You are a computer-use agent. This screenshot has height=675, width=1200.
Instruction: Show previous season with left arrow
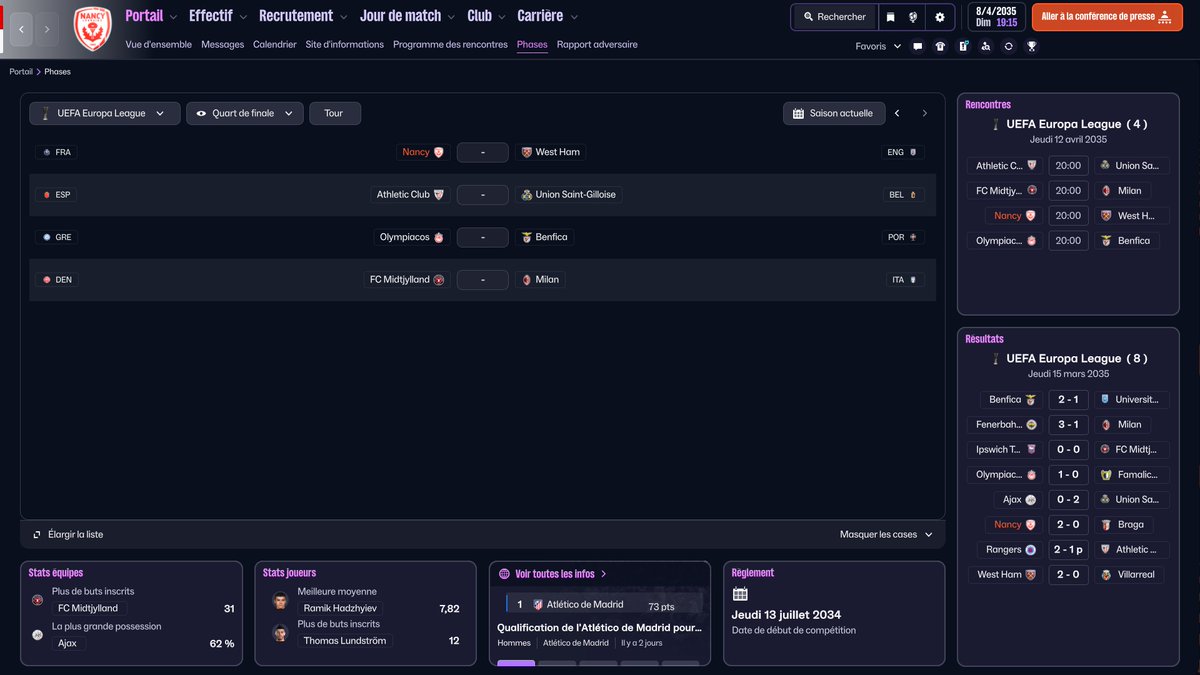(897, 113)
